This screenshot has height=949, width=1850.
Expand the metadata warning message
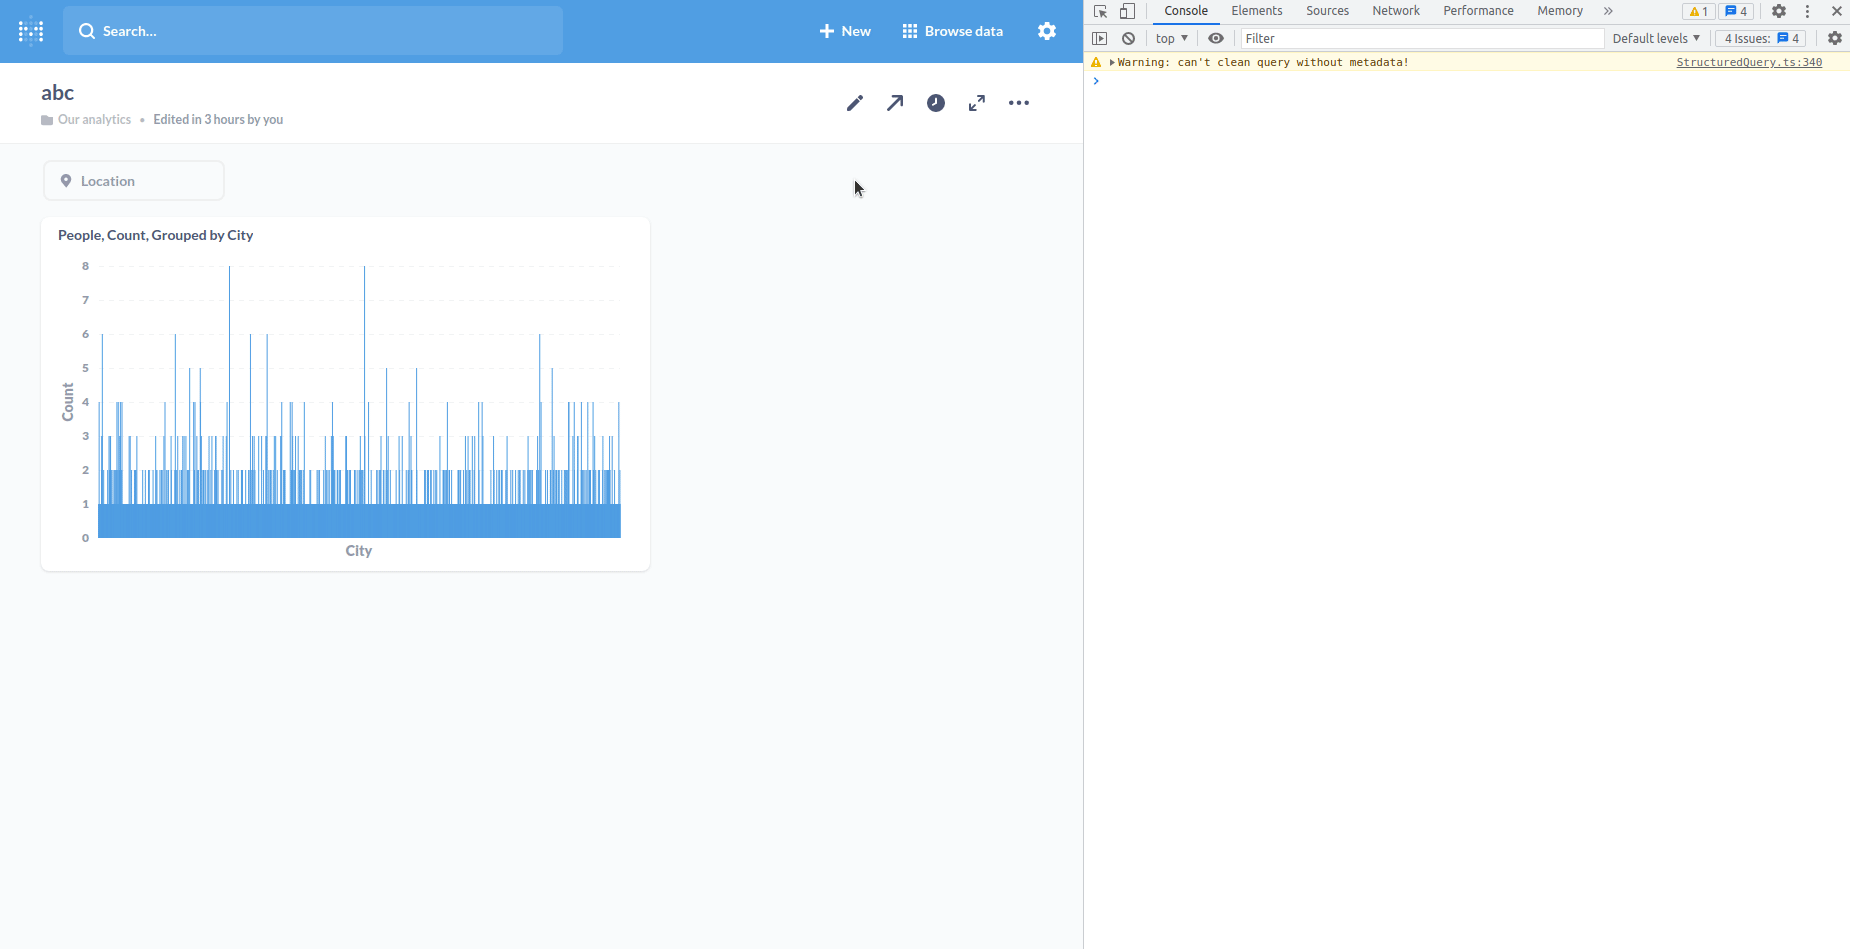(1110, 61)
